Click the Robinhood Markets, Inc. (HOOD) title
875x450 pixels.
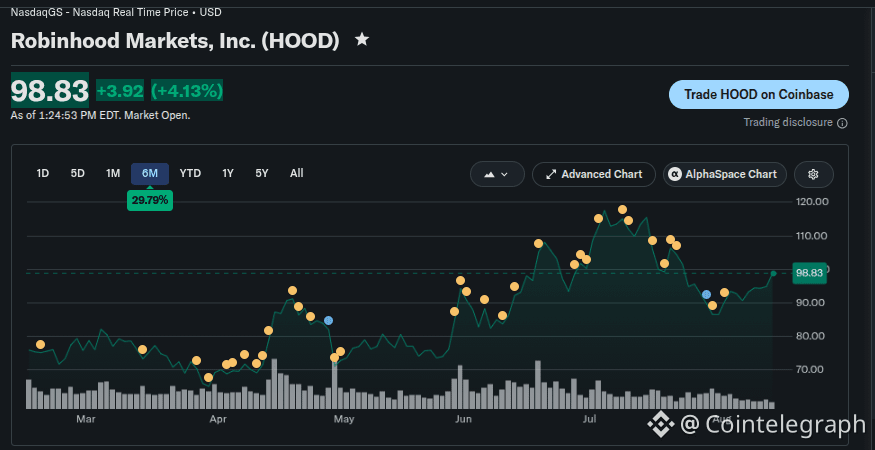pyautogui.click(x=175, y=41)
